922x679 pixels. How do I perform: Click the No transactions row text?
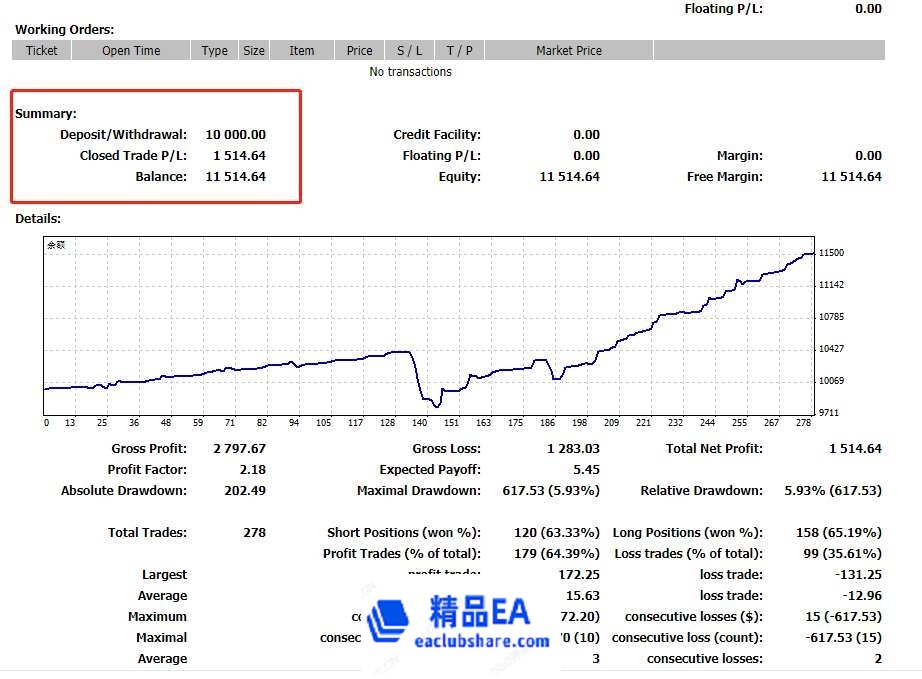click(410, 72)
